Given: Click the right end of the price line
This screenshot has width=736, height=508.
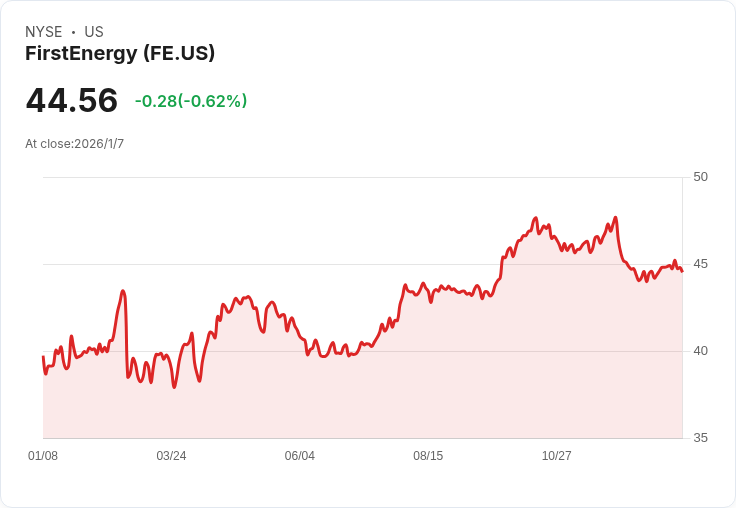Looking at the screenshot, I should click(682, 270).
